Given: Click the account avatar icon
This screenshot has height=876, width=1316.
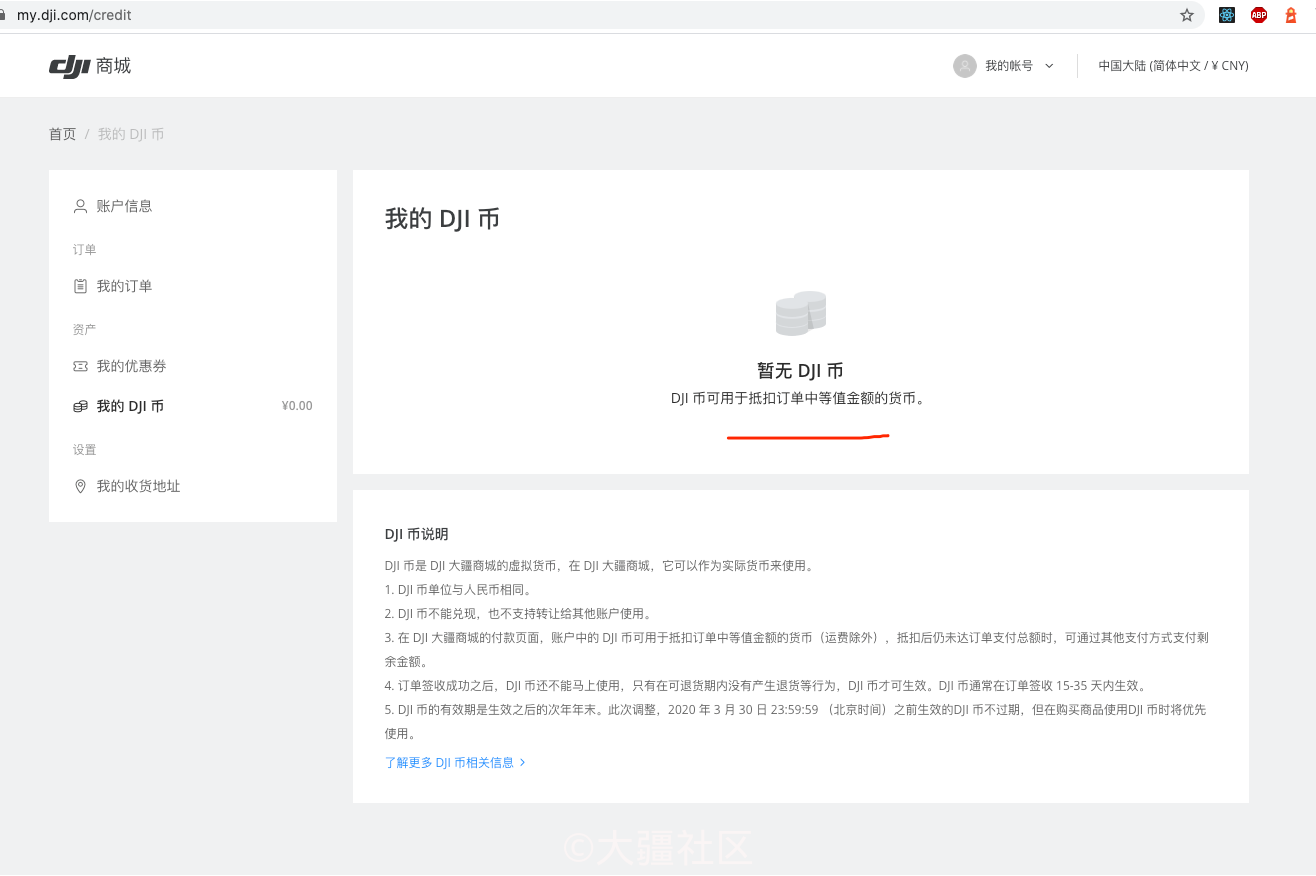Looking at the screenshot, I should point(965,66).
